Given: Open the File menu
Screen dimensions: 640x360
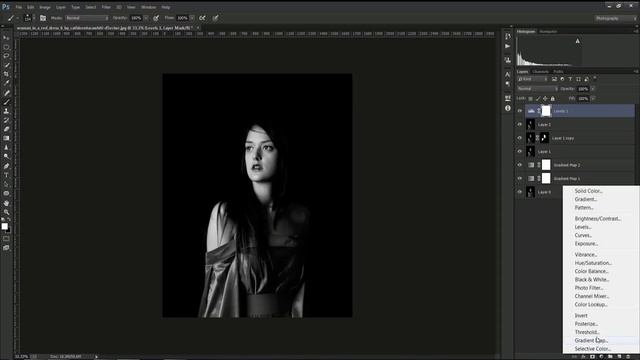Looking at the screenshot, I should coord(19,7).
